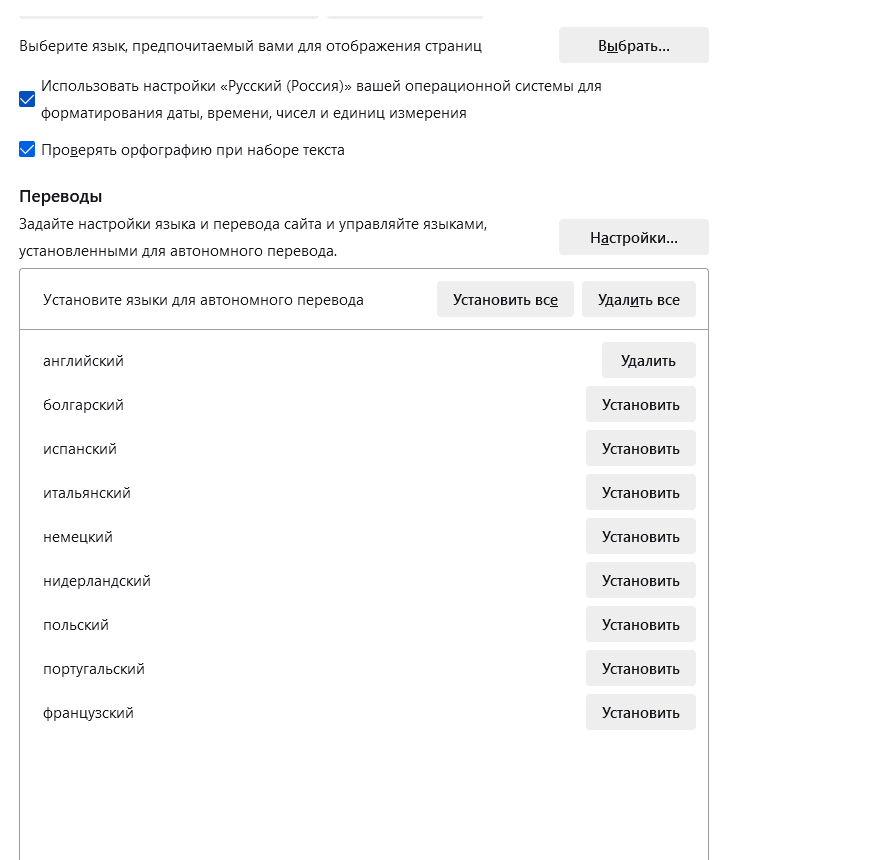This screenshot has width=880, height=860.
Task: Install the испанский language
Action: click(640, 449)
